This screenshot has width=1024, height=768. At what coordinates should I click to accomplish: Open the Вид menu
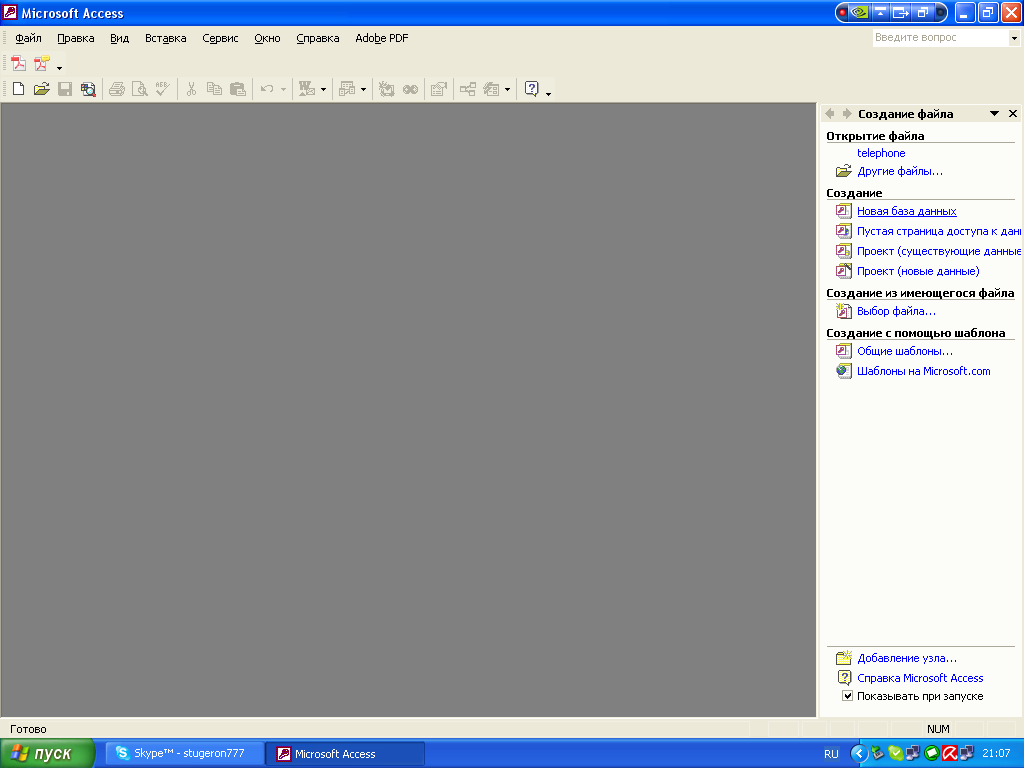[120, 38]
